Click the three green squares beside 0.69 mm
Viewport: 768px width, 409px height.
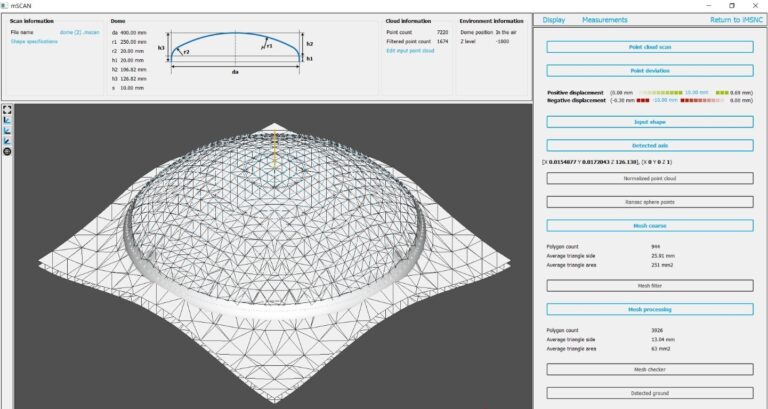(x=722, y=93)
